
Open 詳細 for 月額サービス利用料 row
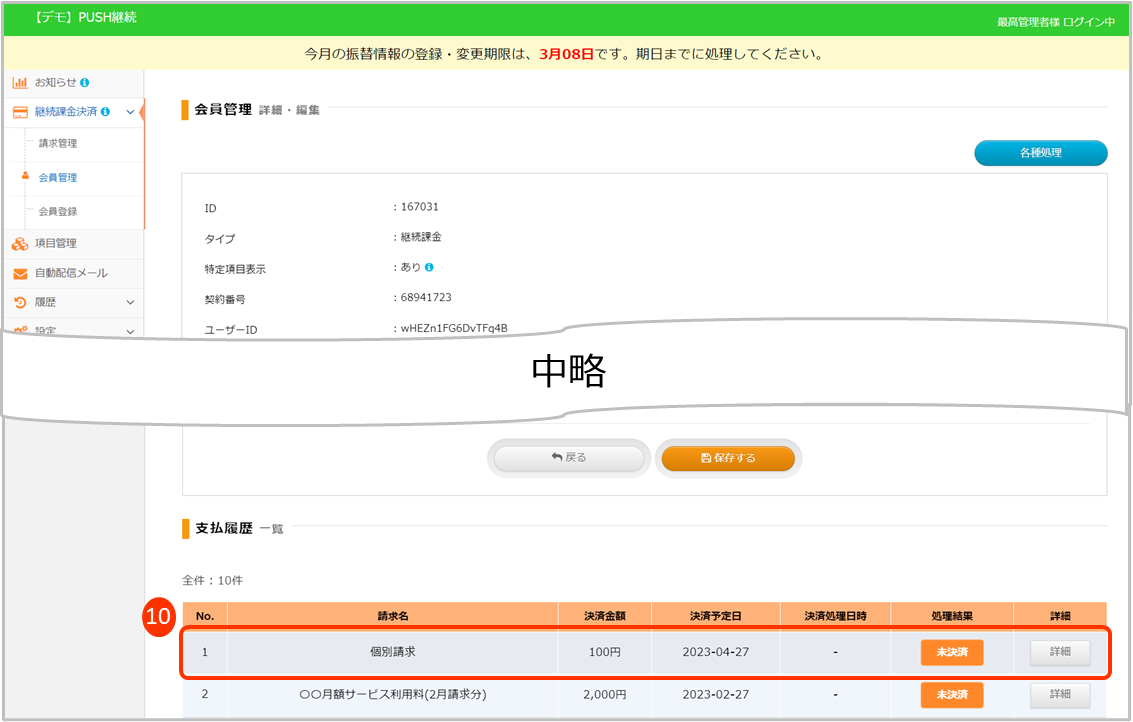click(x=1060, y=694)
